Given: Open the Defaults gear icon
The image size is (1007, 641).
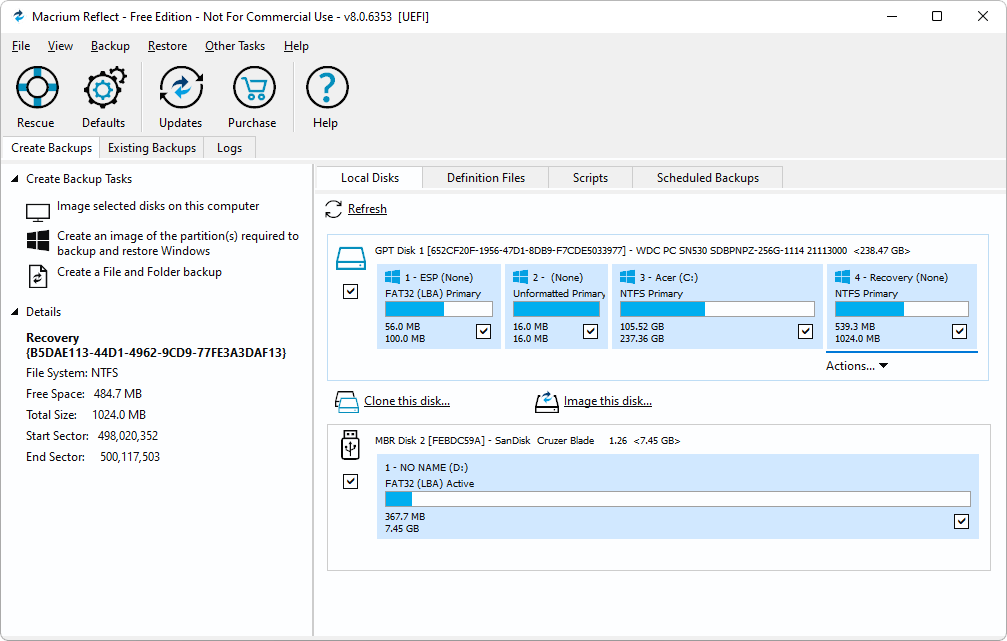Looking at the screenshot, I should click(x=104, y=89).
